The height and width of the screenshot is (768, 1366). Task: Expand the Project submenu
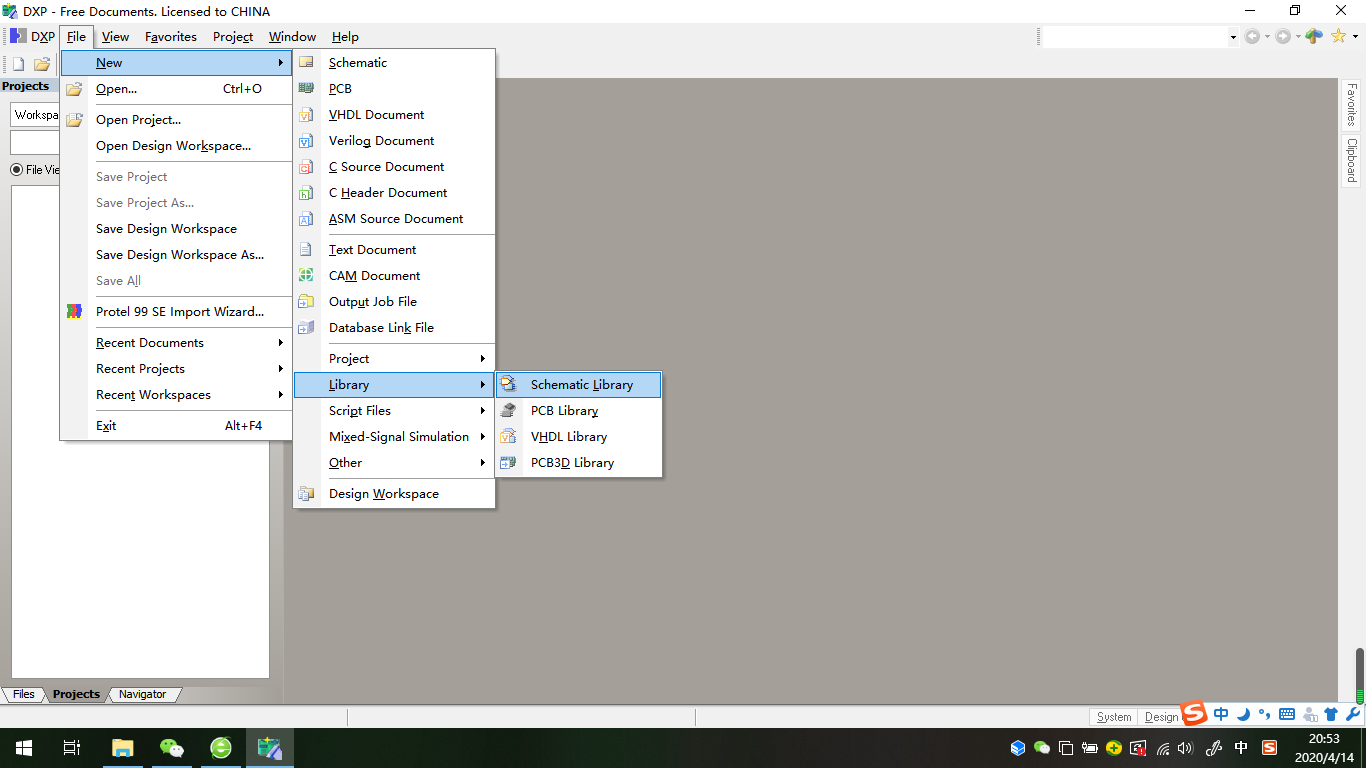pyautogui.click(x=394, y=358)
